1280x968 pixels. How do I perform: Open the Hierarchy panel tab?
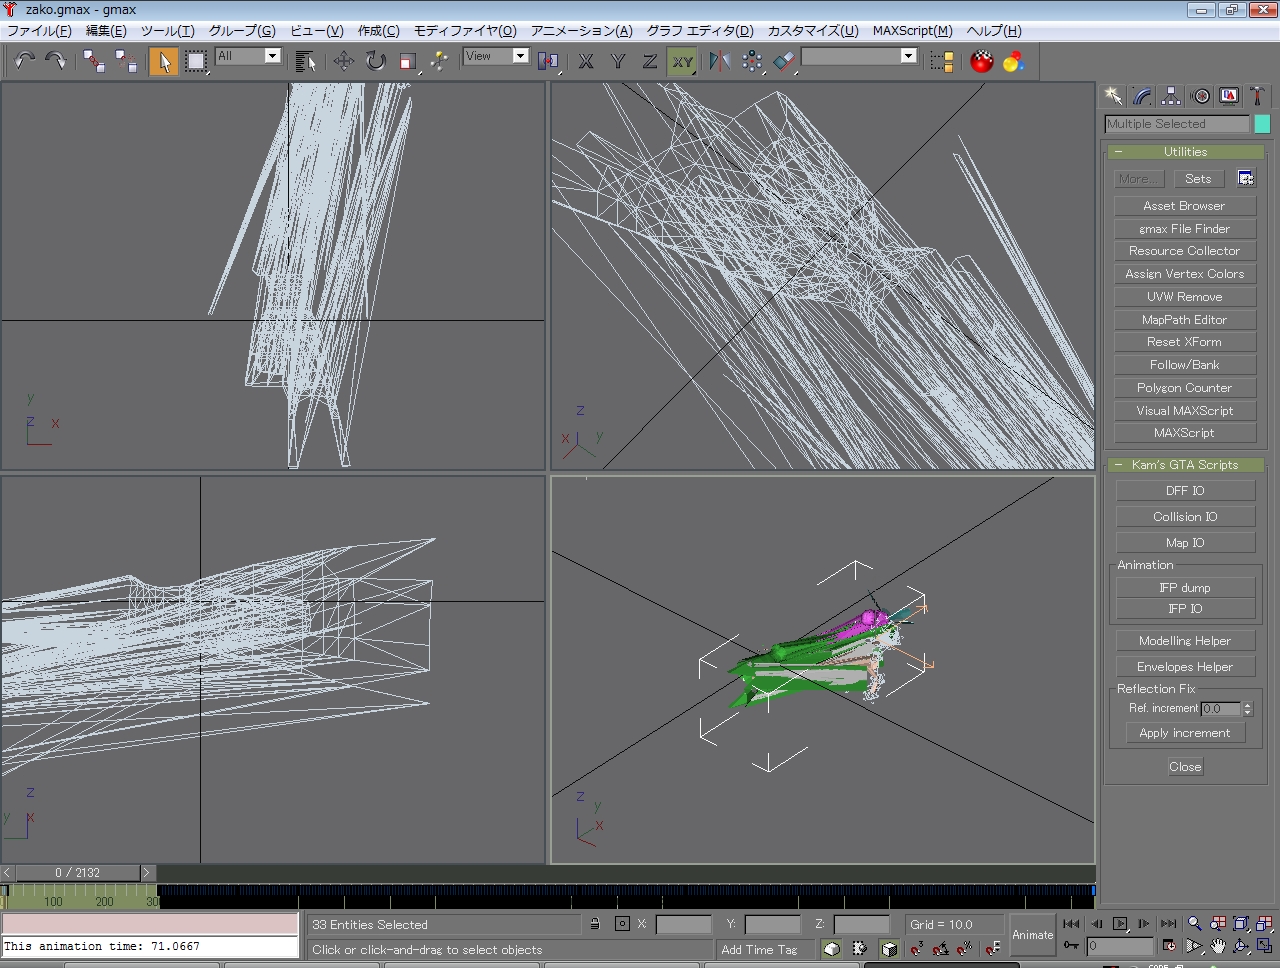tap(1171, 96)
